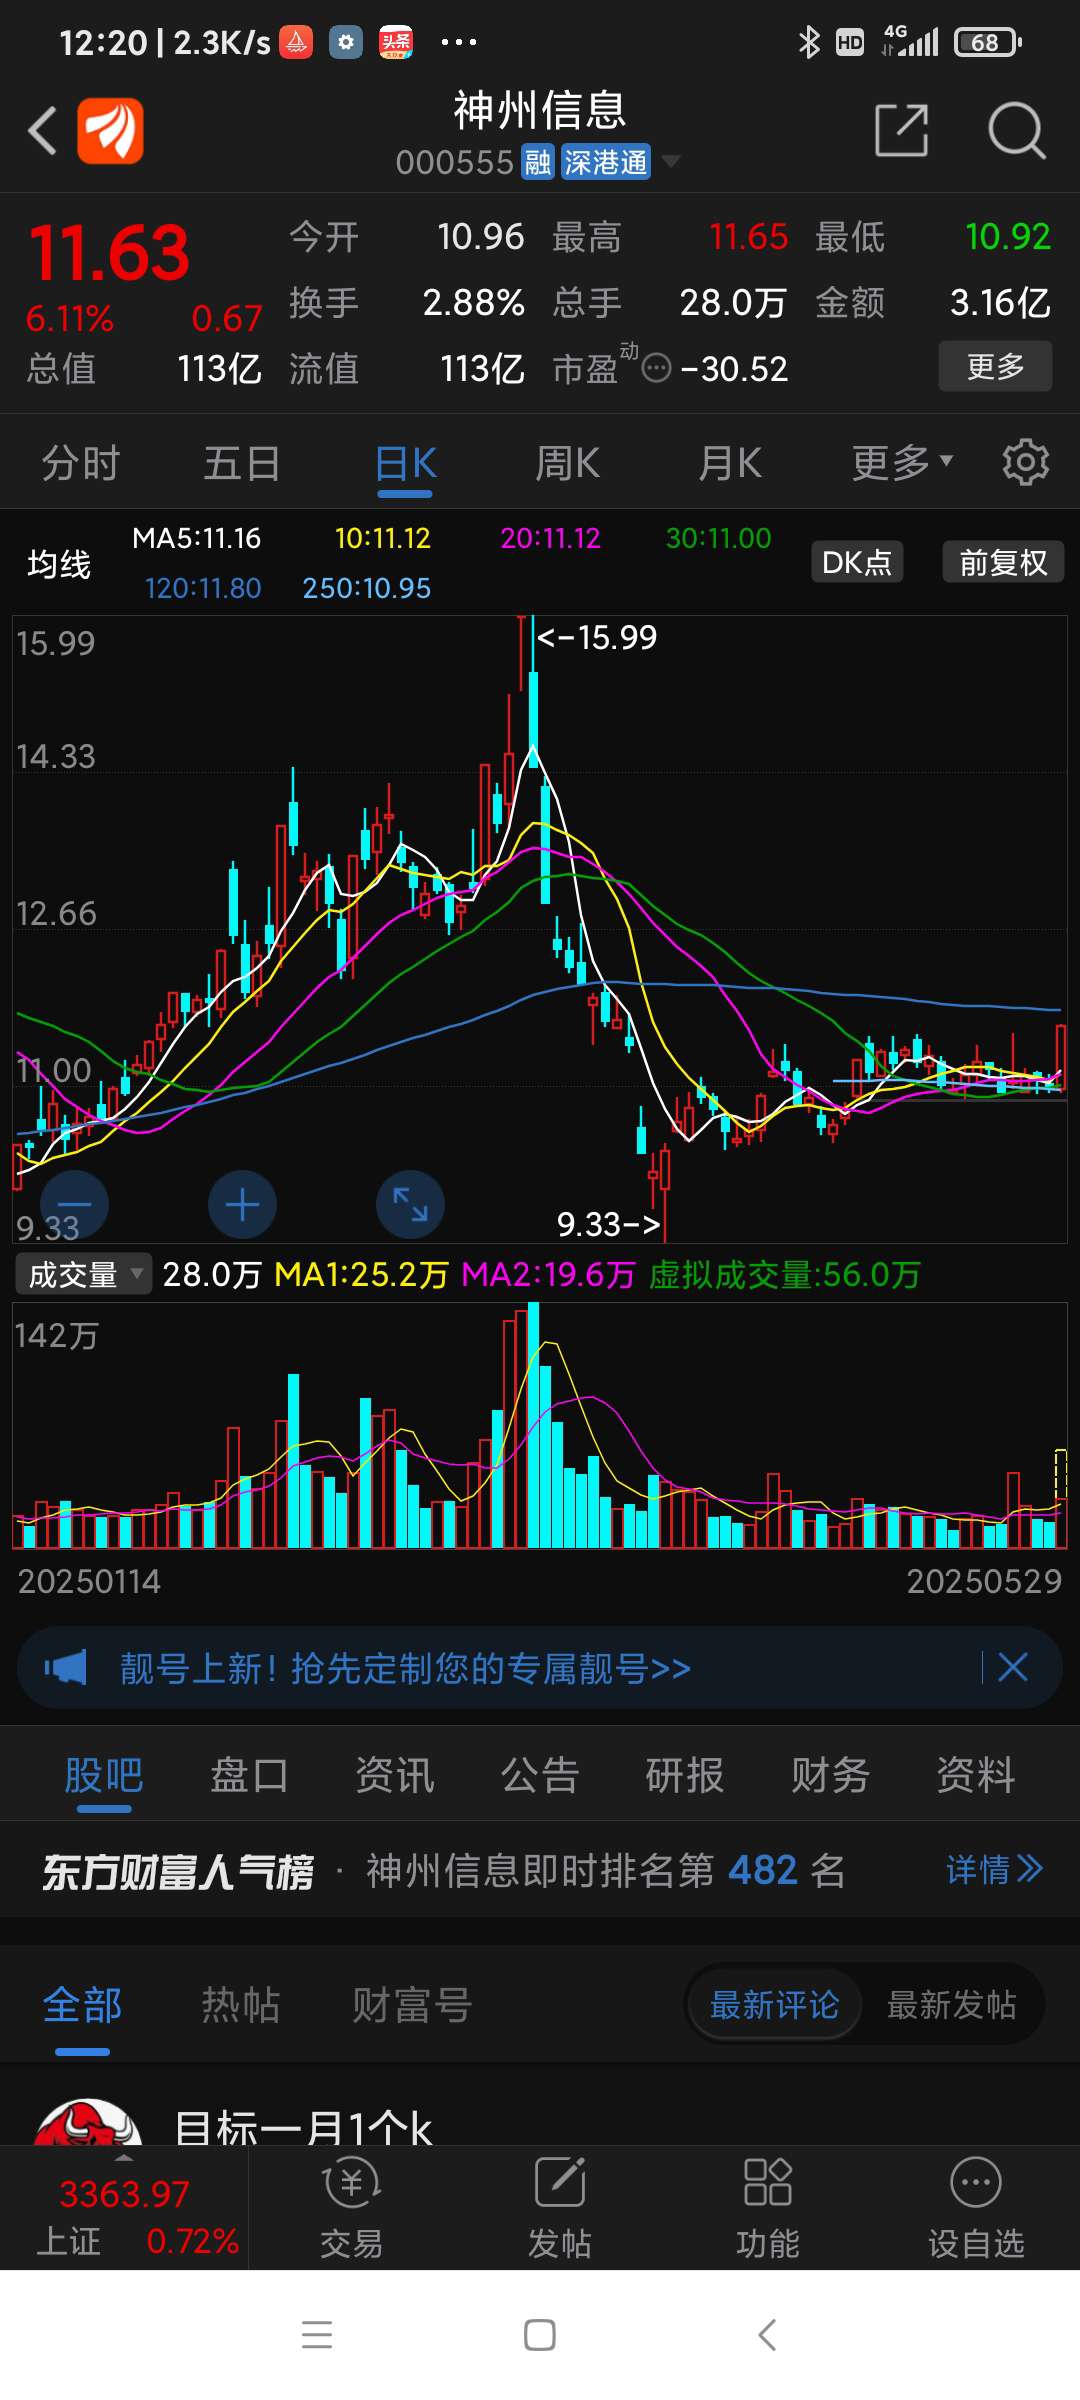Image resolution: width=1080 pixels, height=2400 pixels.
Task: Zoom out the K-line chart
Action: pos(74,1205)
